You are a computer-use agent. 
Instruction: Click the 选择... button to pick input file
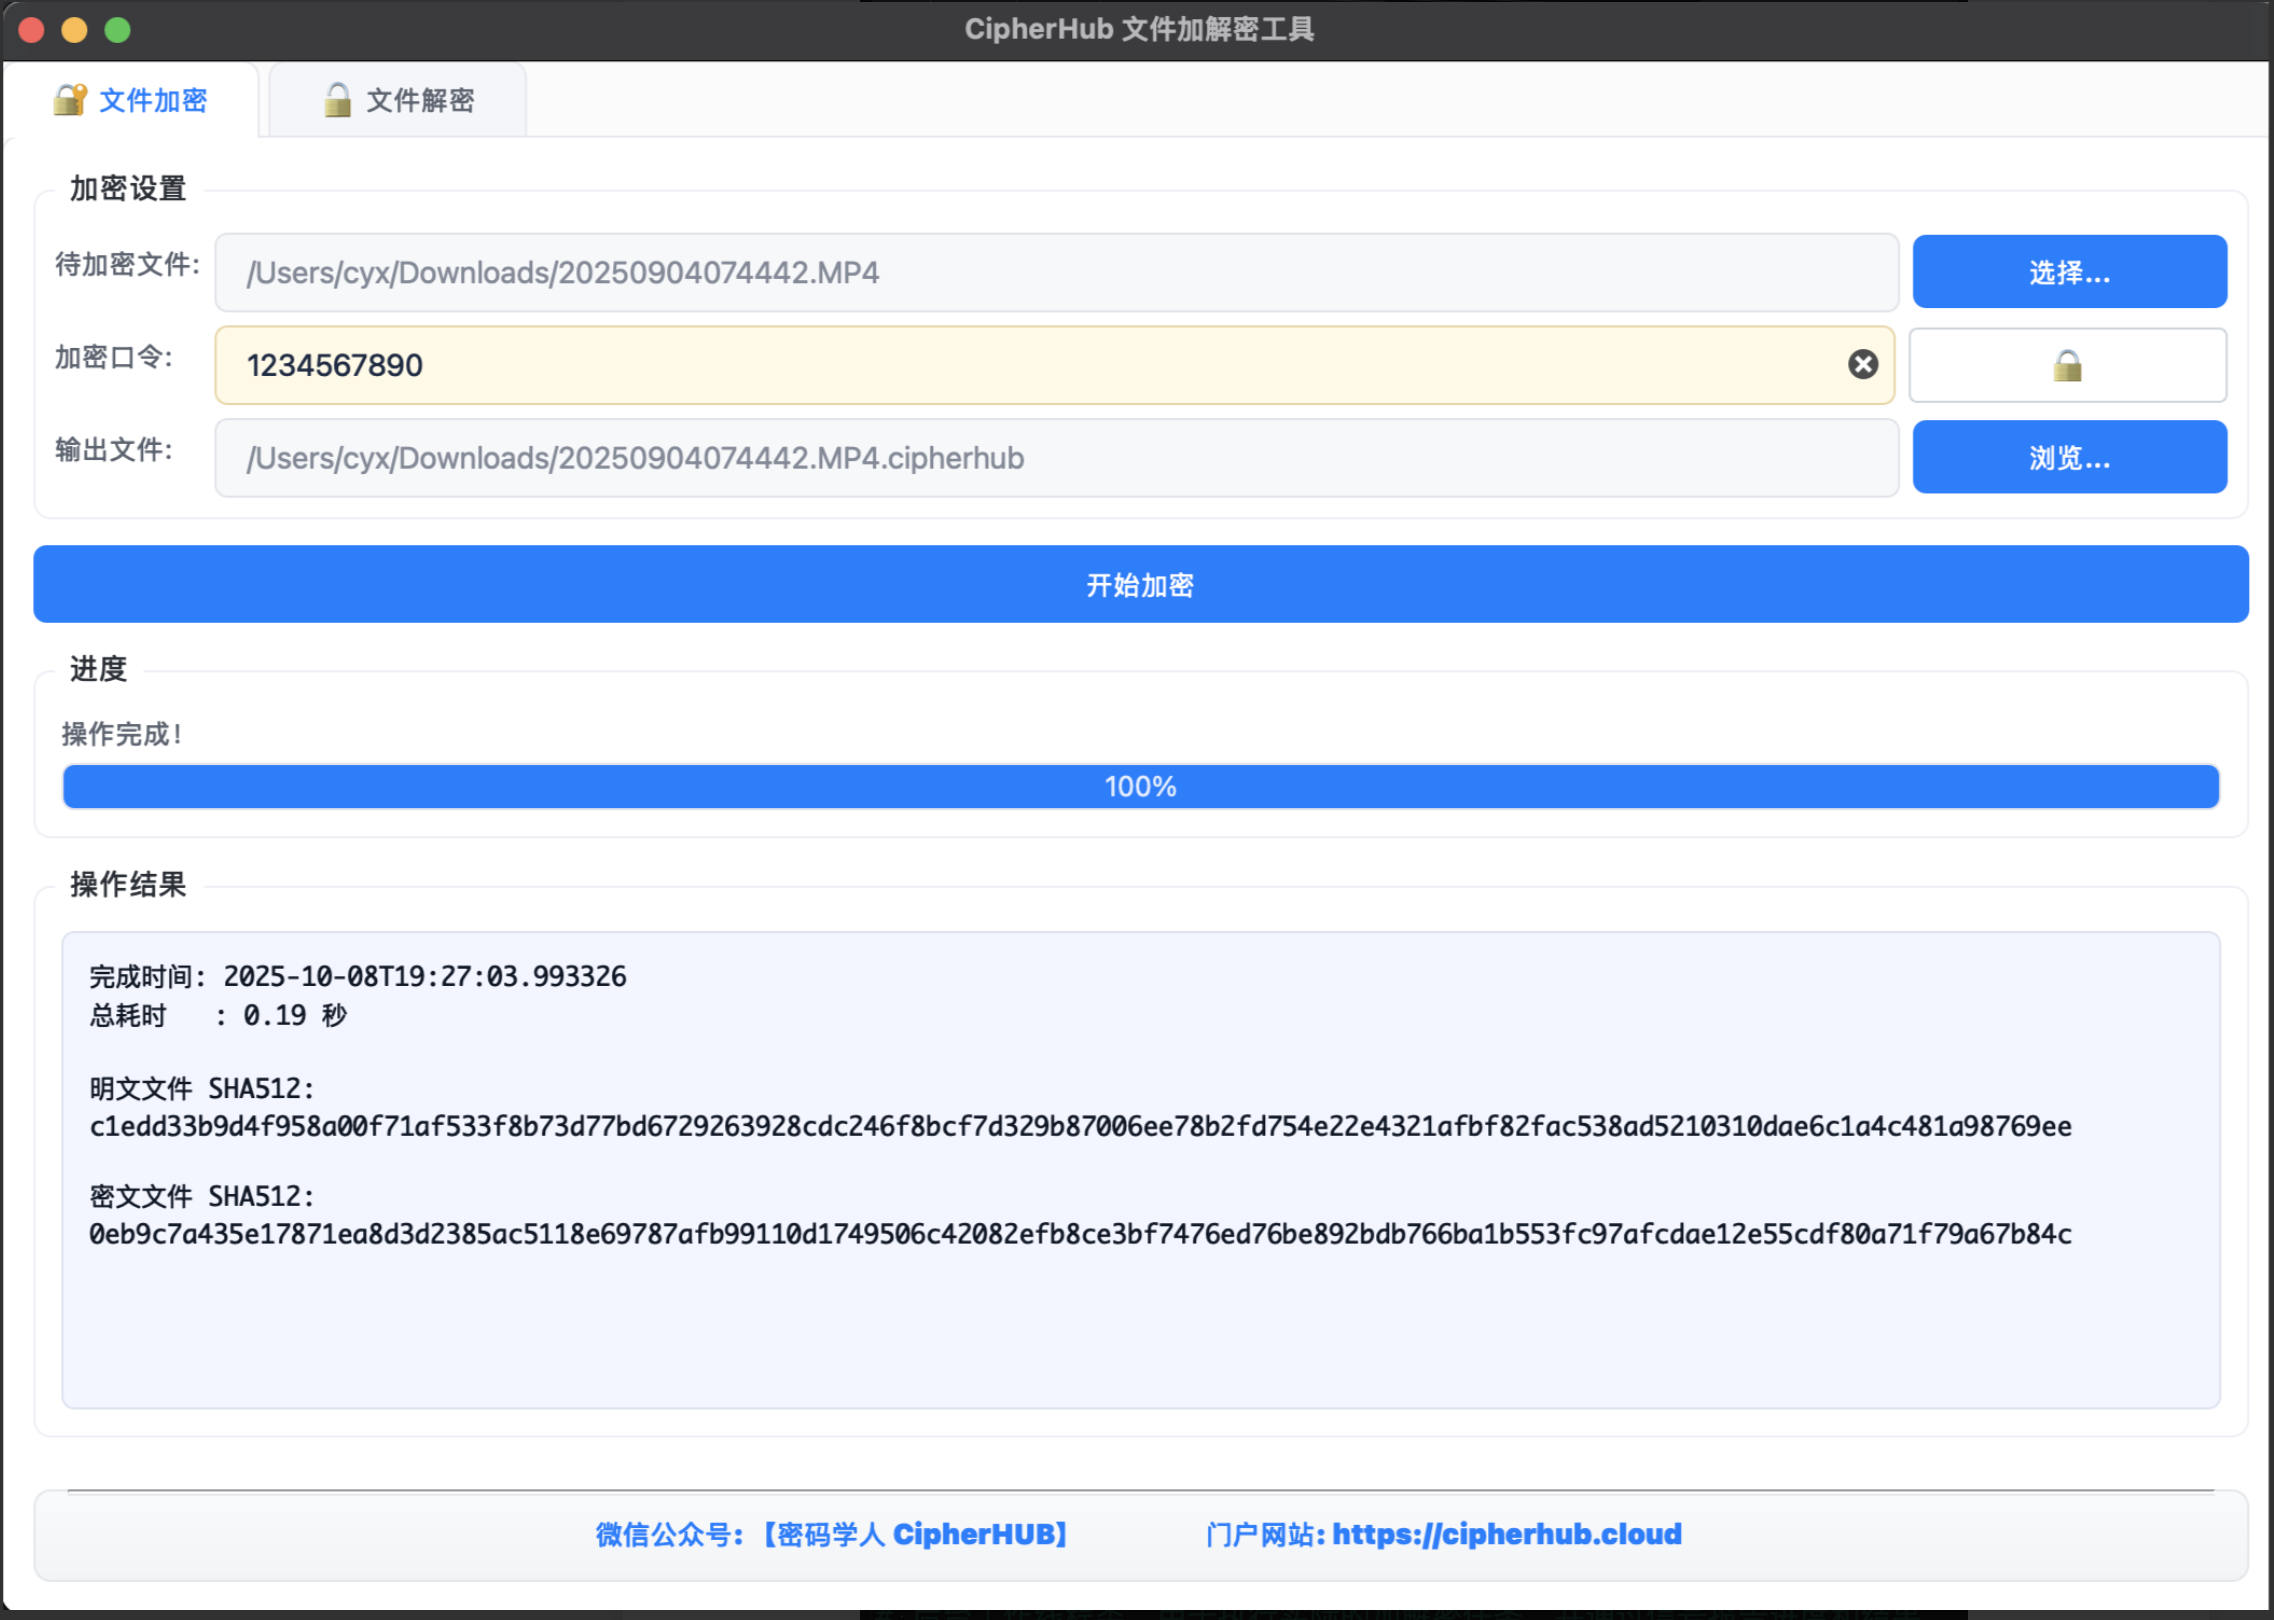point(2068,271)
